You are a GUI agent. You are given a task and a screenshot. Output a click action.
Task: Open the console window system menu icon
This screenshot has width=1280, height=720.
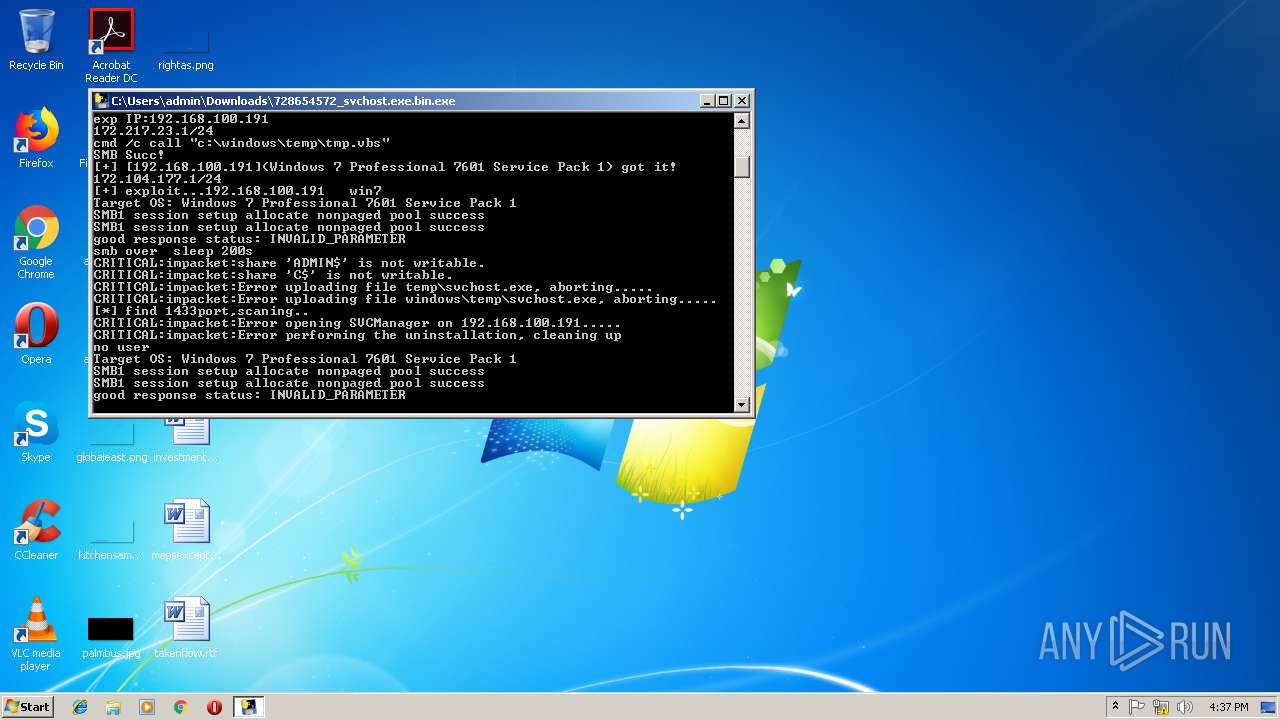(101, 101)
